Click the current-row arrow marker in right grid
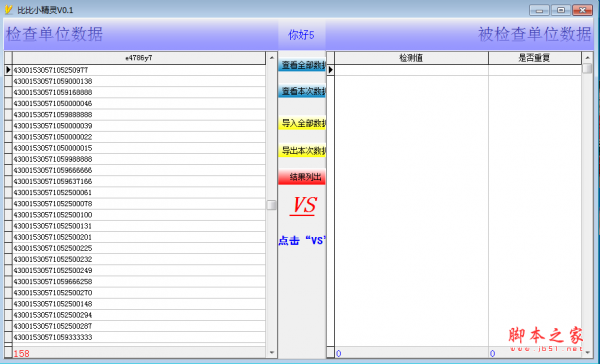Screen dimensions: 600x364 331,70
